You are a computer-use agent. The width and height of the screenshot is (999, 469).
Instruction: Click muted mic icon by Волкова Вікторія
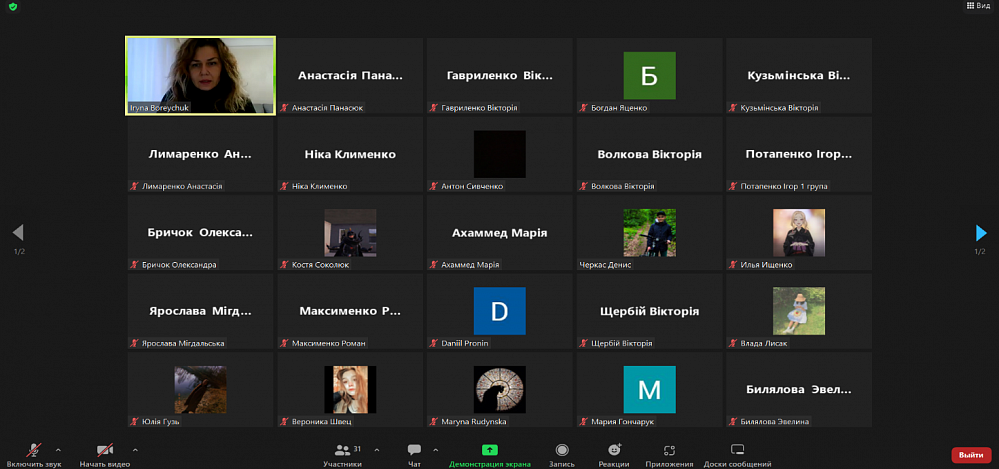pos(584,186)
